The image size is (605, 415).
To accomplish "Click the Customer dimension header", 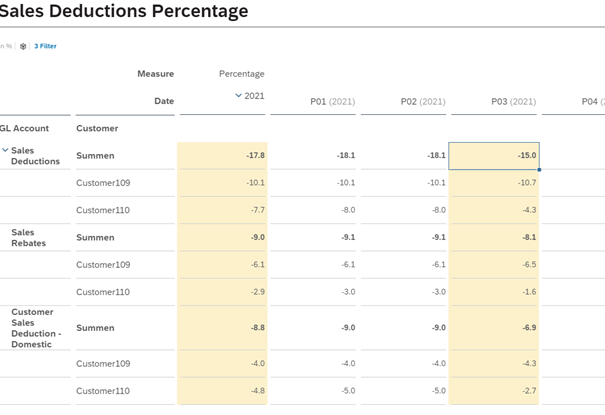I will (x=97, y=128).
